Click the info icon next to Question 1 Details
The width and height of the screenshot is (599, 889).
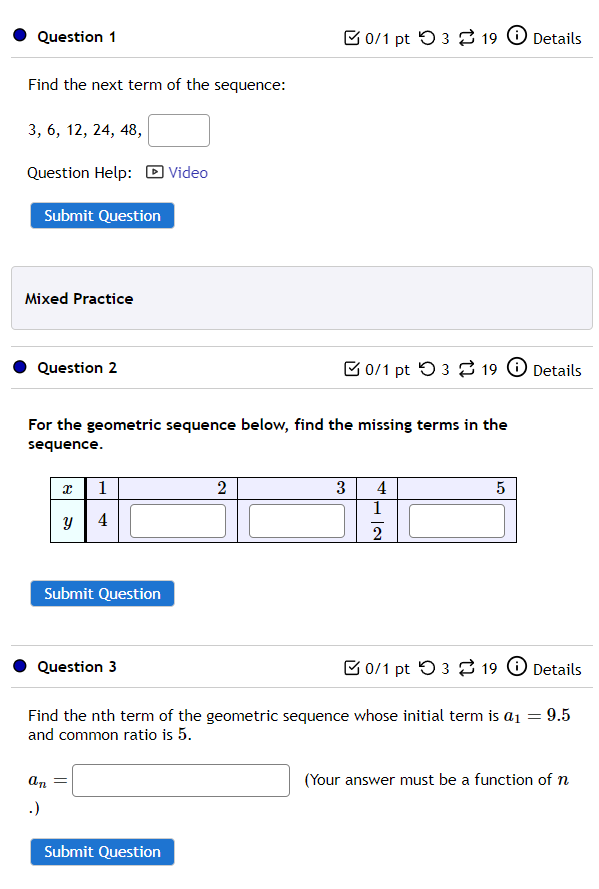click(x=517, y=38)
